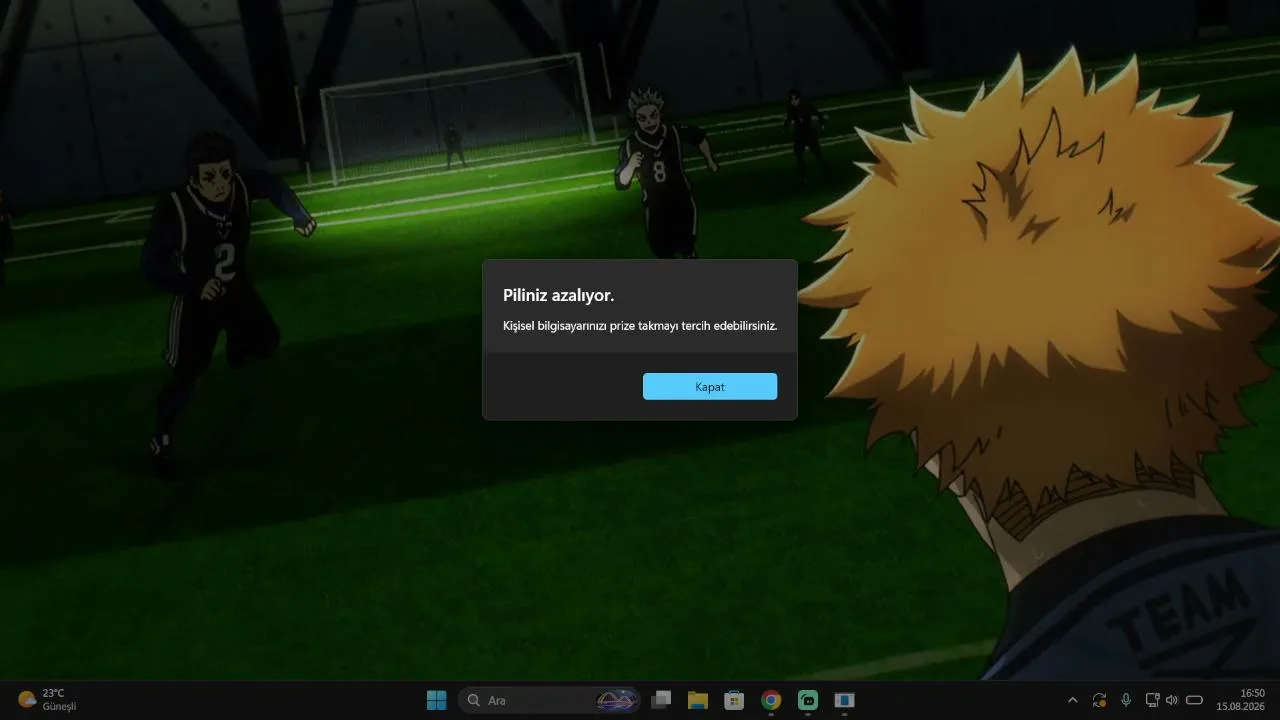Click the taskbar search box labeled Ara

click(x=550, y=700)
